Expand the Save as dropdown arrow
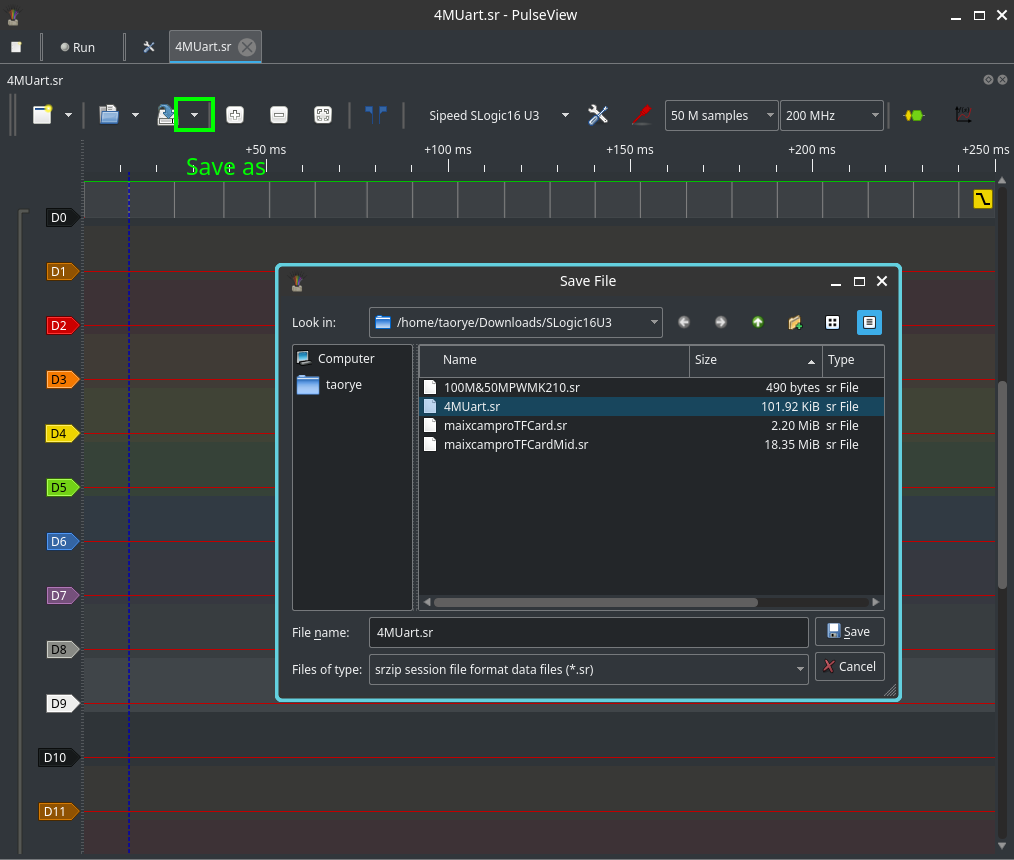1014x860 pixels. (x=195, y=115)
